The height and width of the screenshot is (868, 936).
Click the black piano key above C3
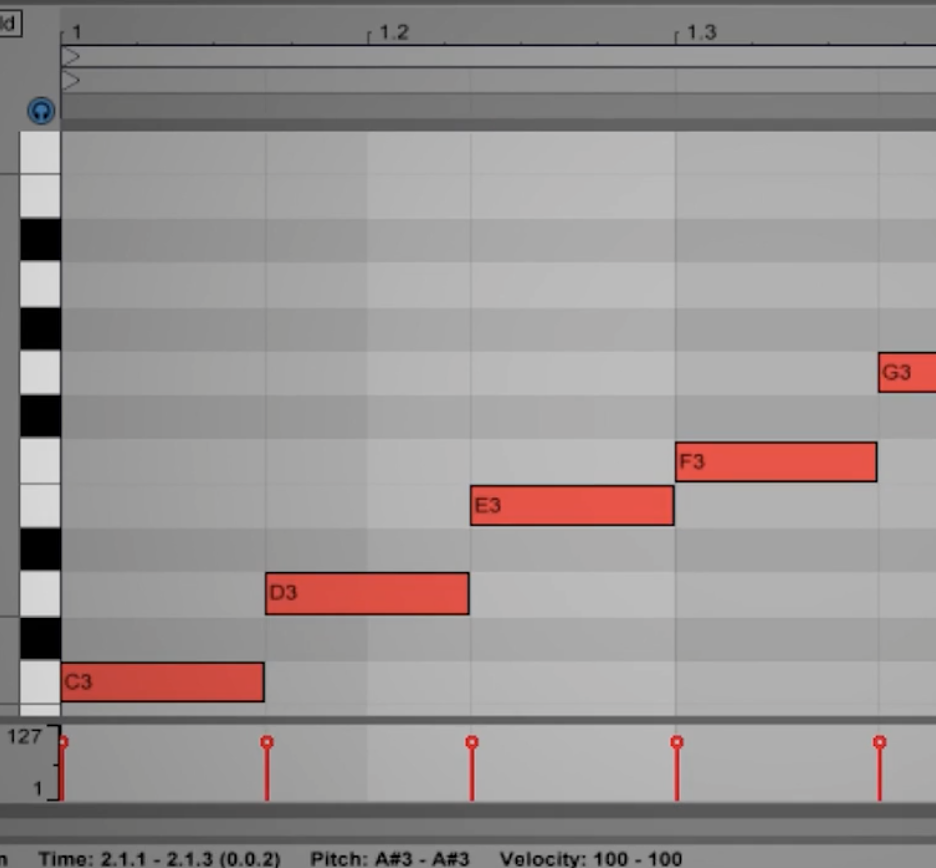(40, 639)
